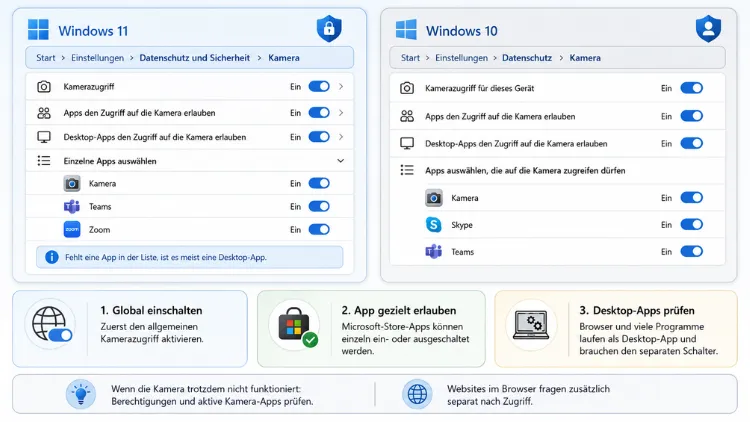Open chevron of Desktop-Apps row, Windows 11
Viewport: 750px width, 422px height.
(x=341, y=137)
